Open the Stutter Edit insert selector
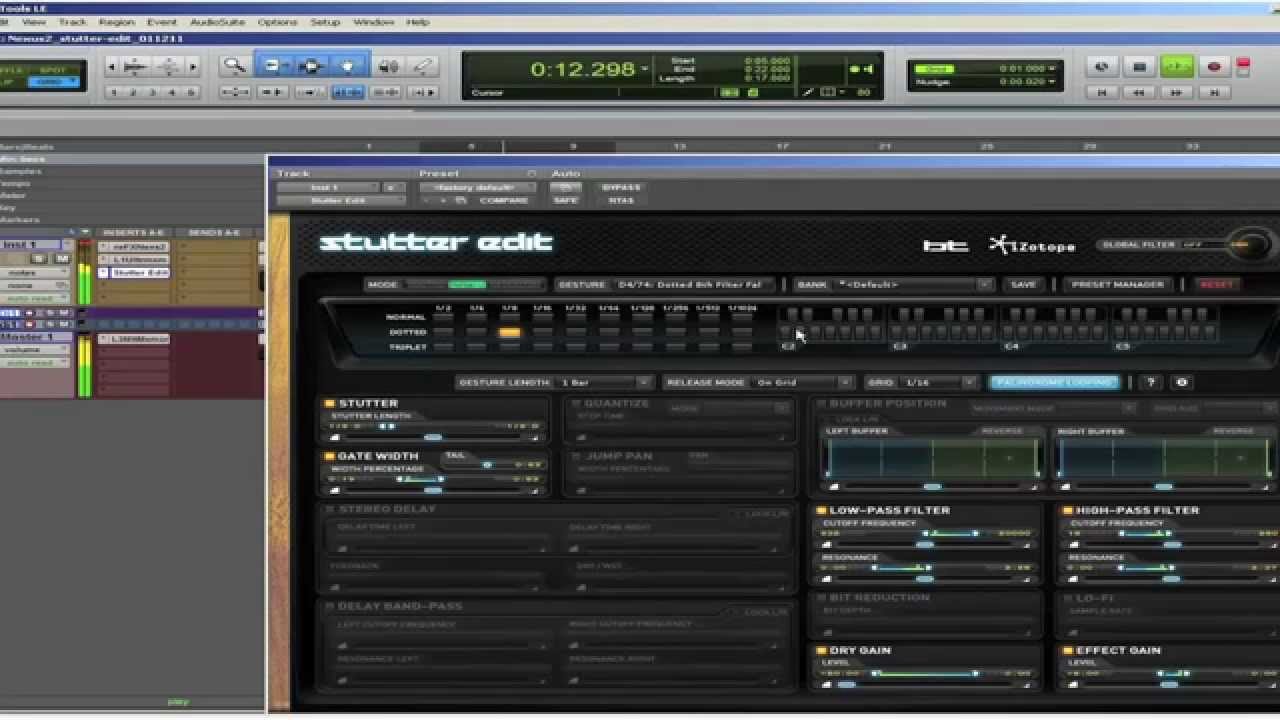This screenshot has width=1280, height=720. (x=341, y=200)
